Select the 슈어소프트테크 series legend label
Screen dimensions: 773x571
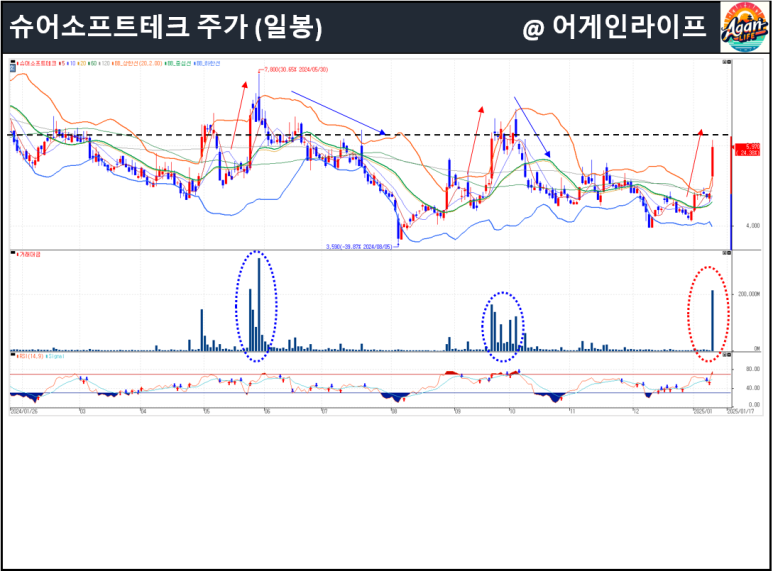36,64
